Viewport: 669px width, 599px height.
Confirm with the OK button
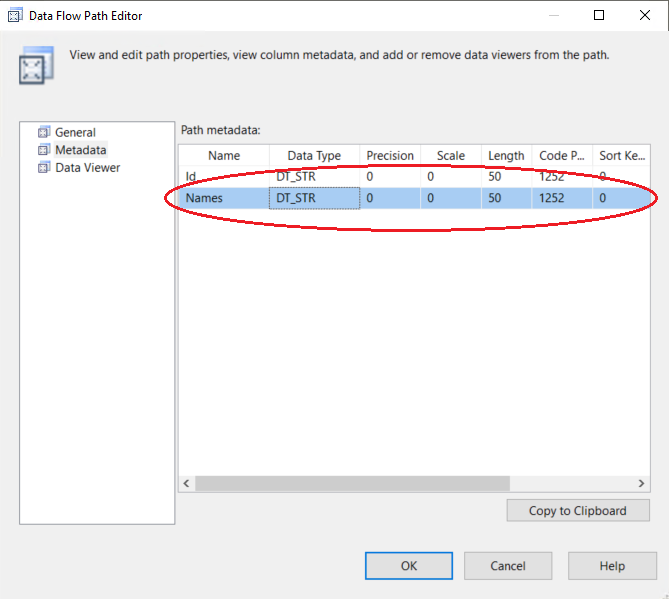tap(408, 566)
